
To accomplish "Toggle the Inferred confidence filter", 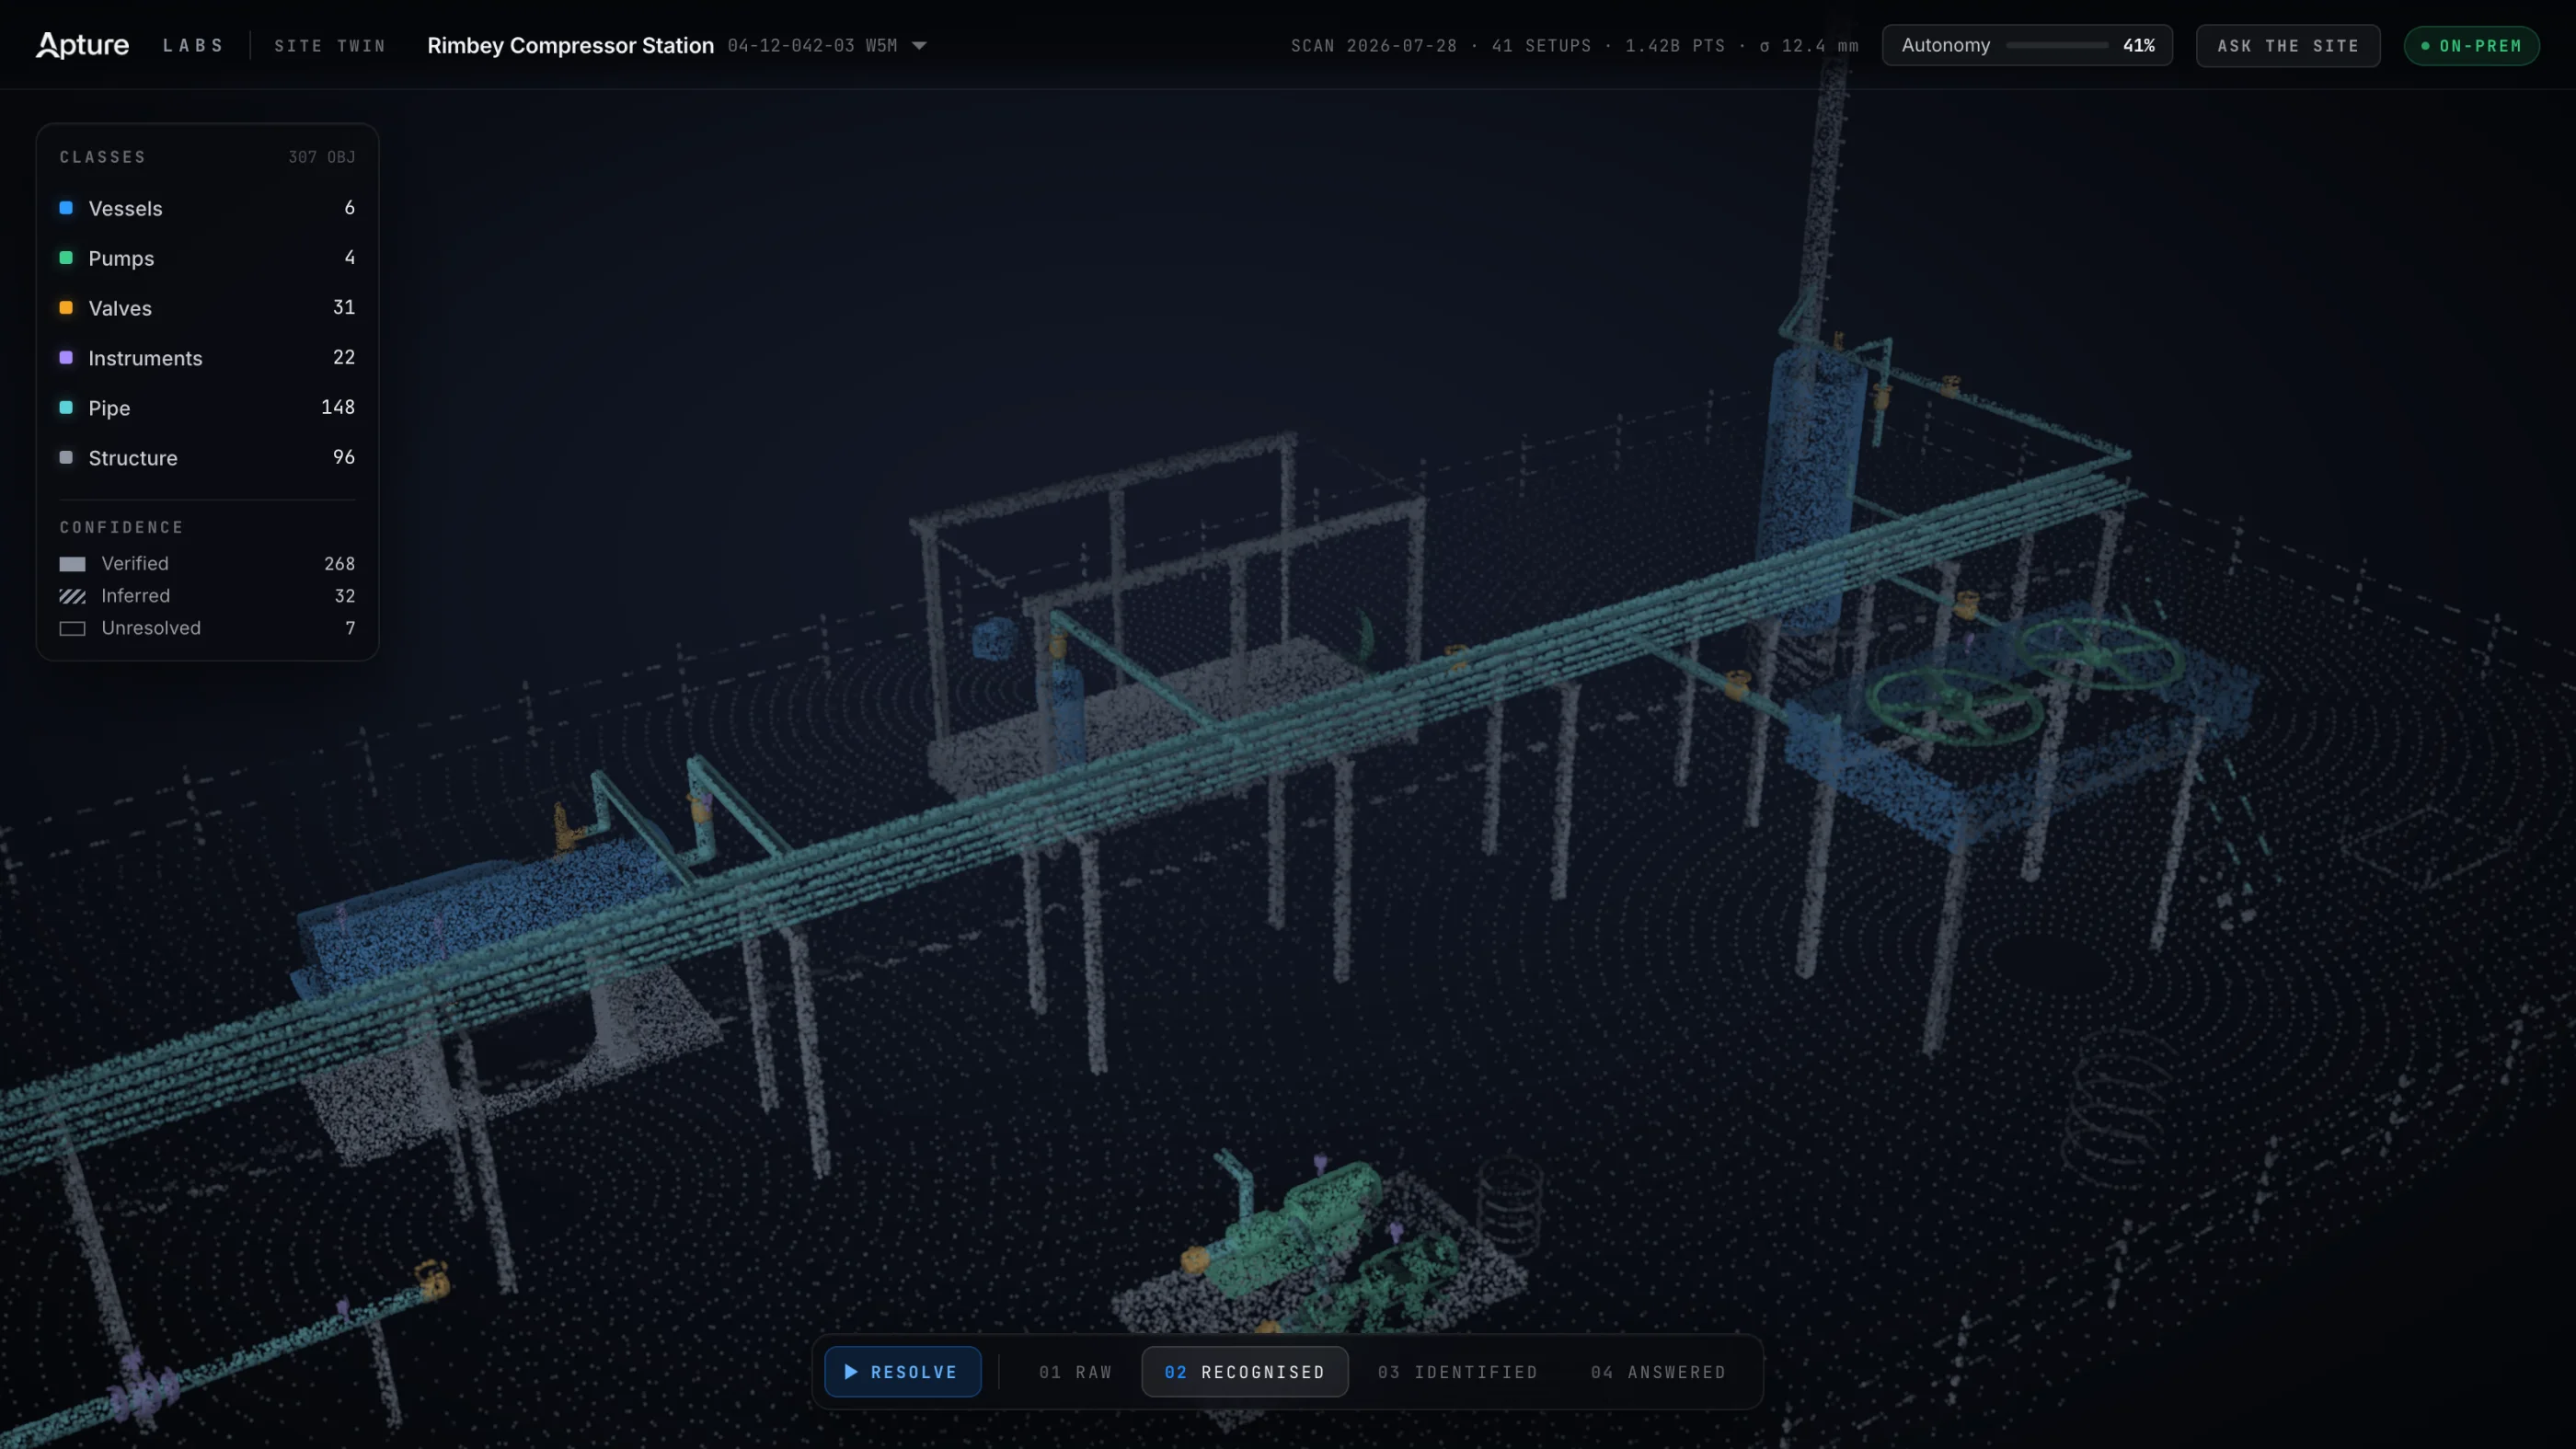I will click(207, 596).
